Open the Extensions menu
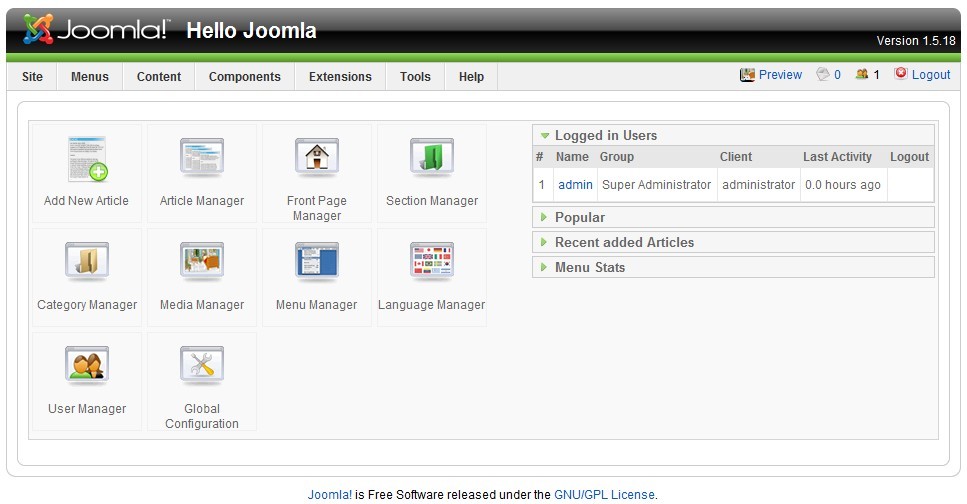967x504 pixels. (340, 76)
